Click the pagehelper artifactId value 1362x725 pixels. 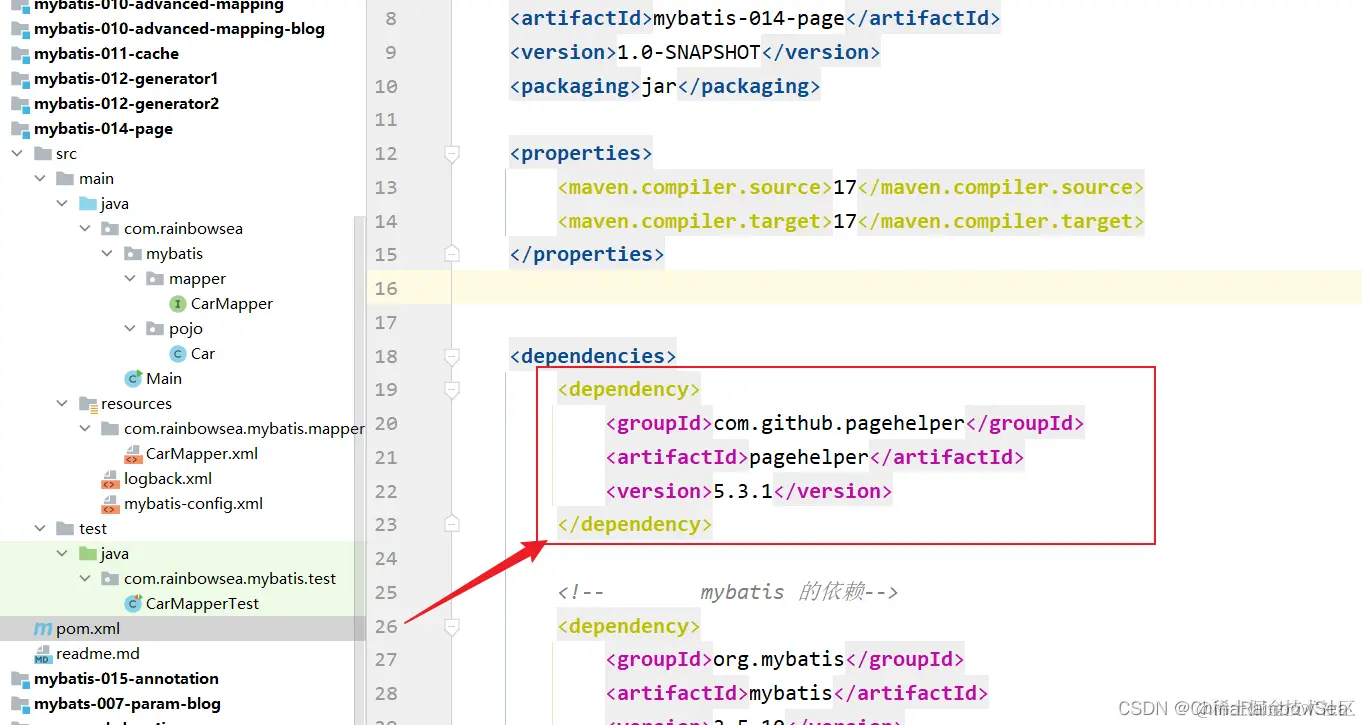[809, 458]
